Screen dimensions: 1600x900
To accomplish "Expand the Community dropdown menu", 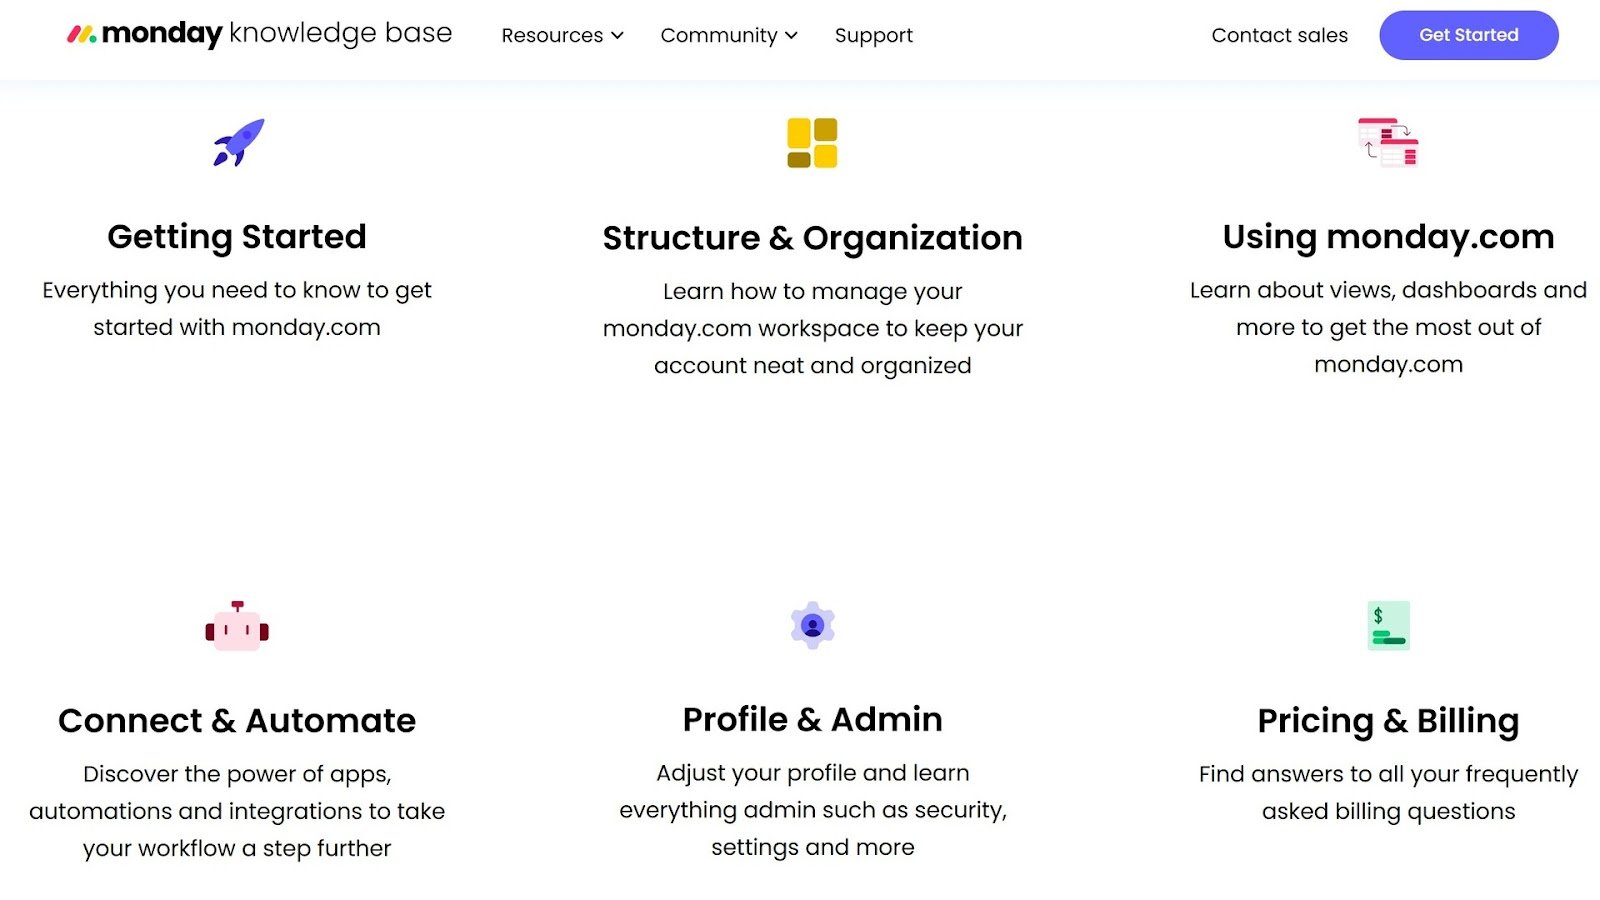I will click(x=729, y=36).
